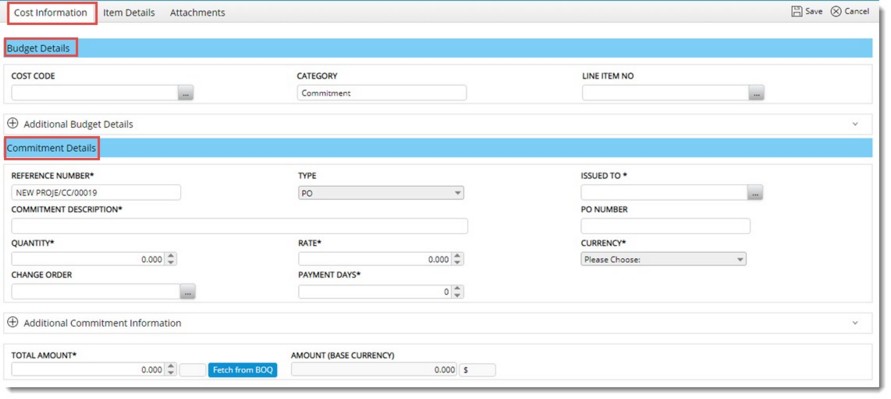Image resolution: width=891 pixels, height=399 pixels.
Task: Open Change Order lookup ellipsis button
Action: (188, 292)
